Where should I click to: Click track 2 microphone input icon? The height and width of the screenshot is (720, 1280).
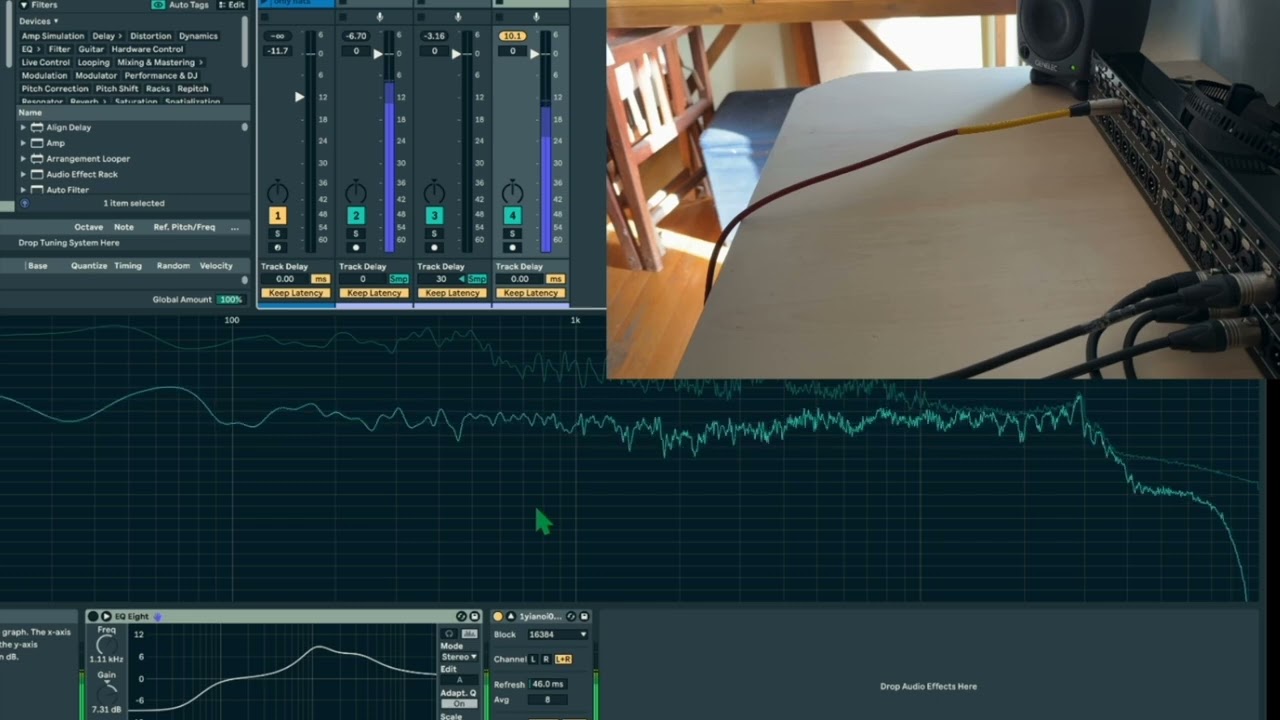(x=379, y=17)
